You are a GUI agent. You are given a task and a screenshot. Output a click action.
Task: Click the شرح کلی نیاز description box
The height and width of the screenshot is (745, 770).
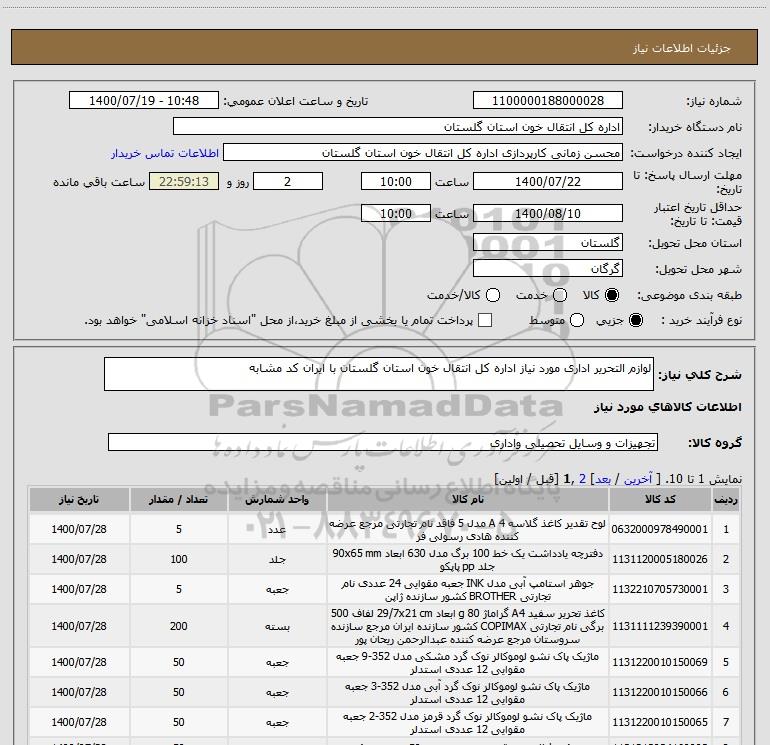click(379, 374)
